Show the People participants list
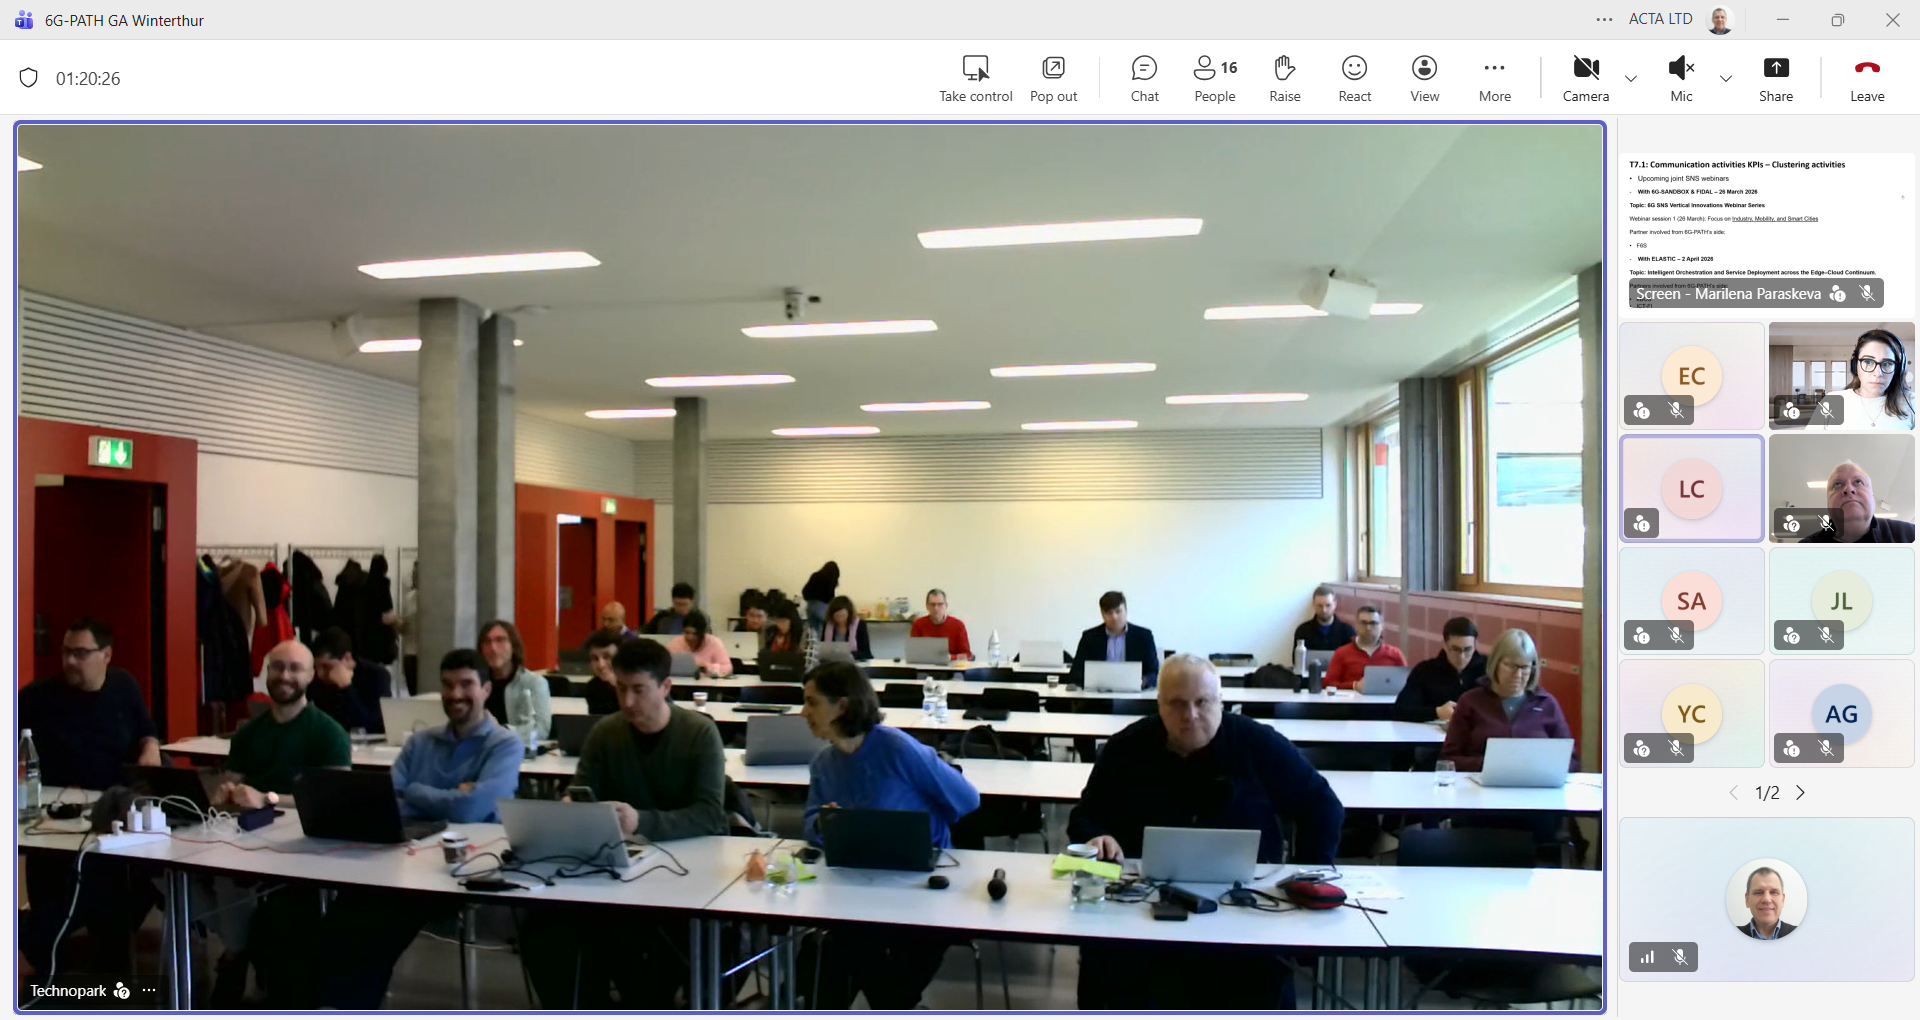The image size is (1920, 1020). [1215, 79]
